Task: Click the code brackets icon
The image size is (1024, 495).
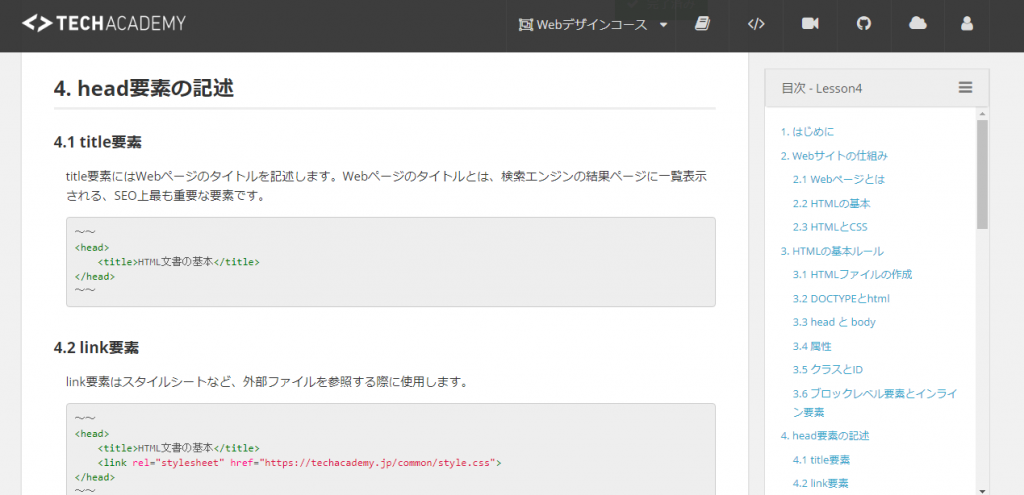Action: click(756, 24)
